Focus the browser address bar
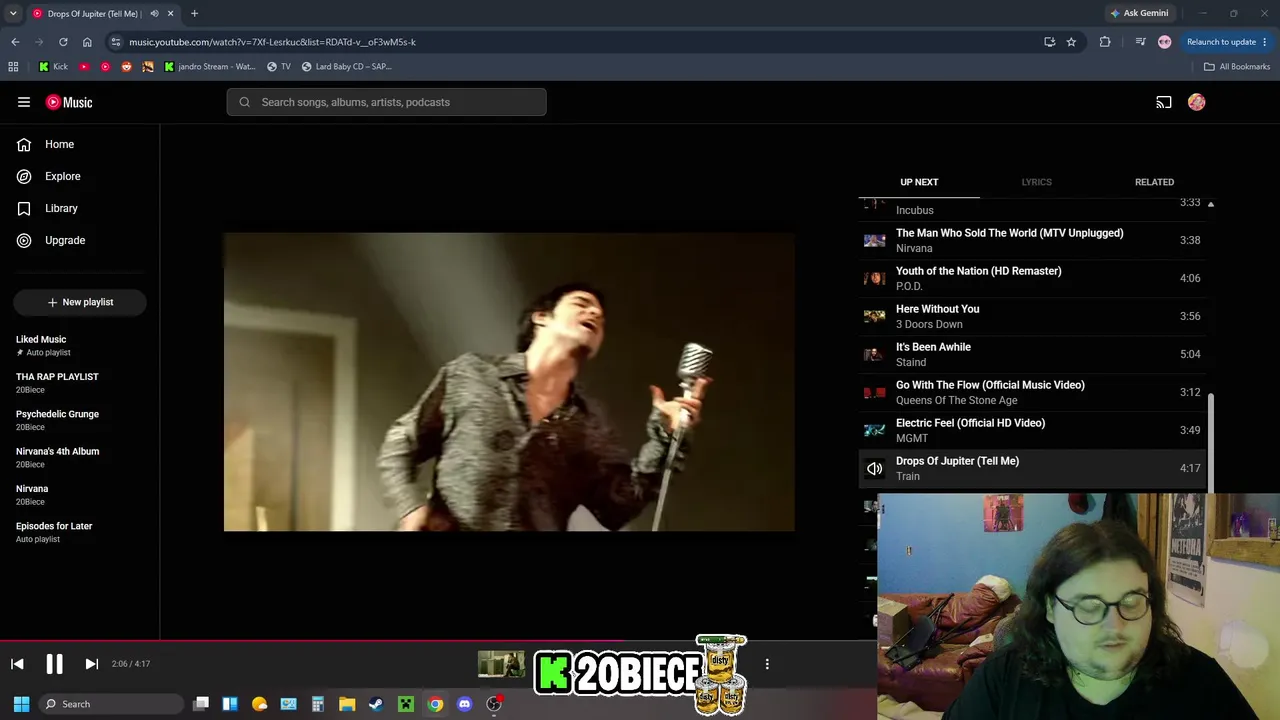This screenshot has height=720, width=1280. (x=580, y=42)
